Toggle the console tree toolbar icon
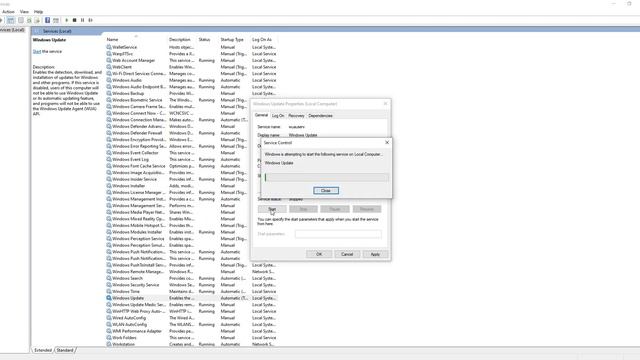Image resolution: width=640 pixels, height=360 pixels. tap(11, 20)
